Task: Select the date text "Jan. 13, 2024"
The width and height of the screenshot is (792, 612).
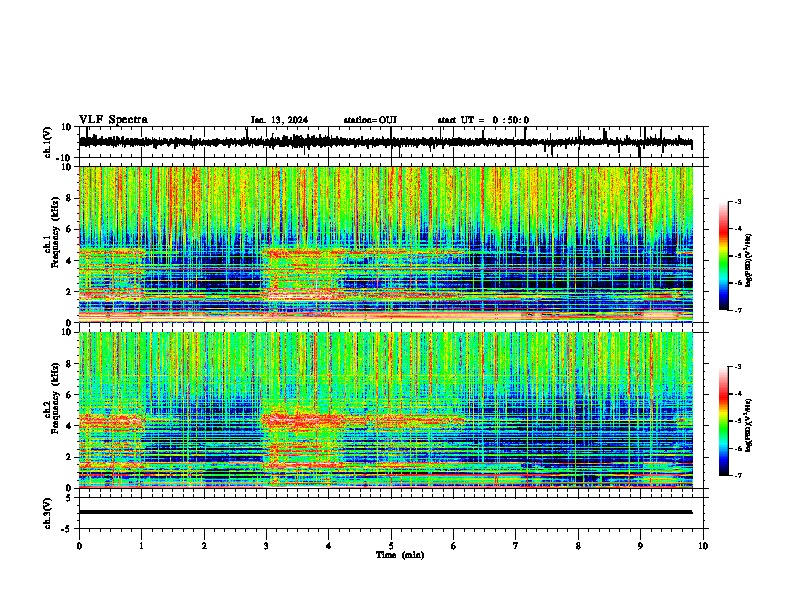Action: 279,120
